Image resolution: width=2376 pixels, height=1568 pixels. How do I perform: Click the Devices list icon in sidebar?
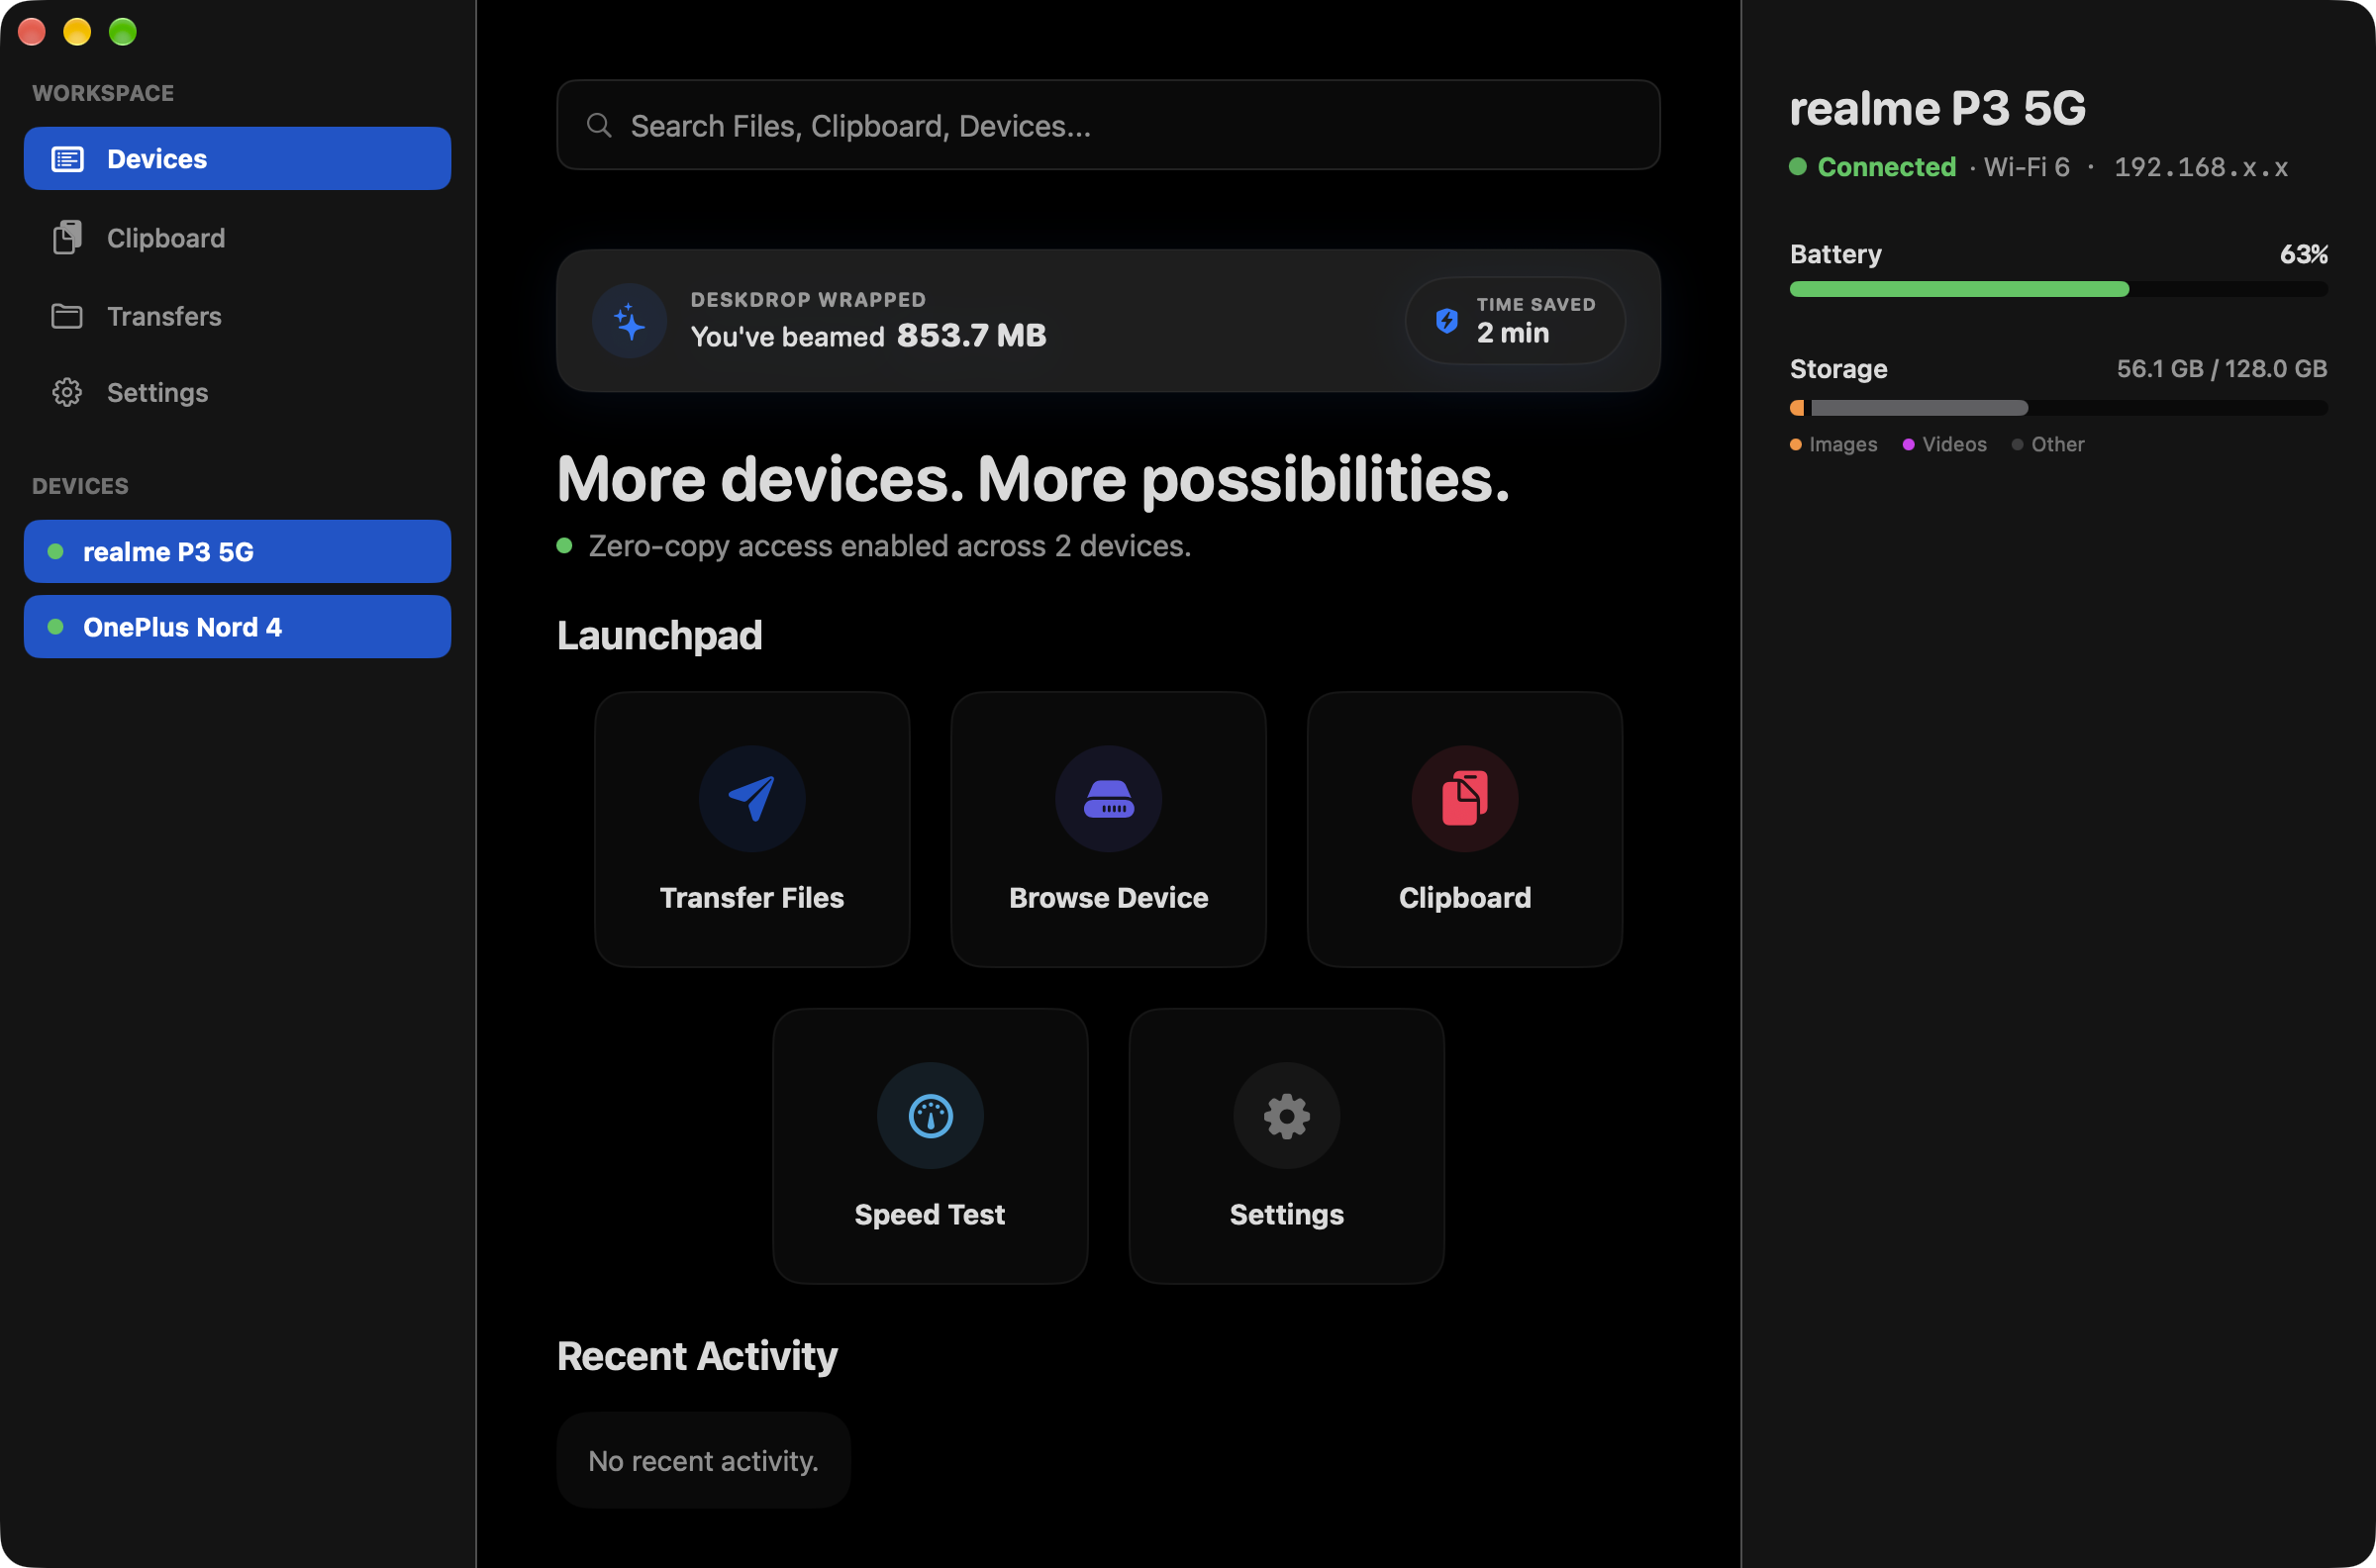67,159
